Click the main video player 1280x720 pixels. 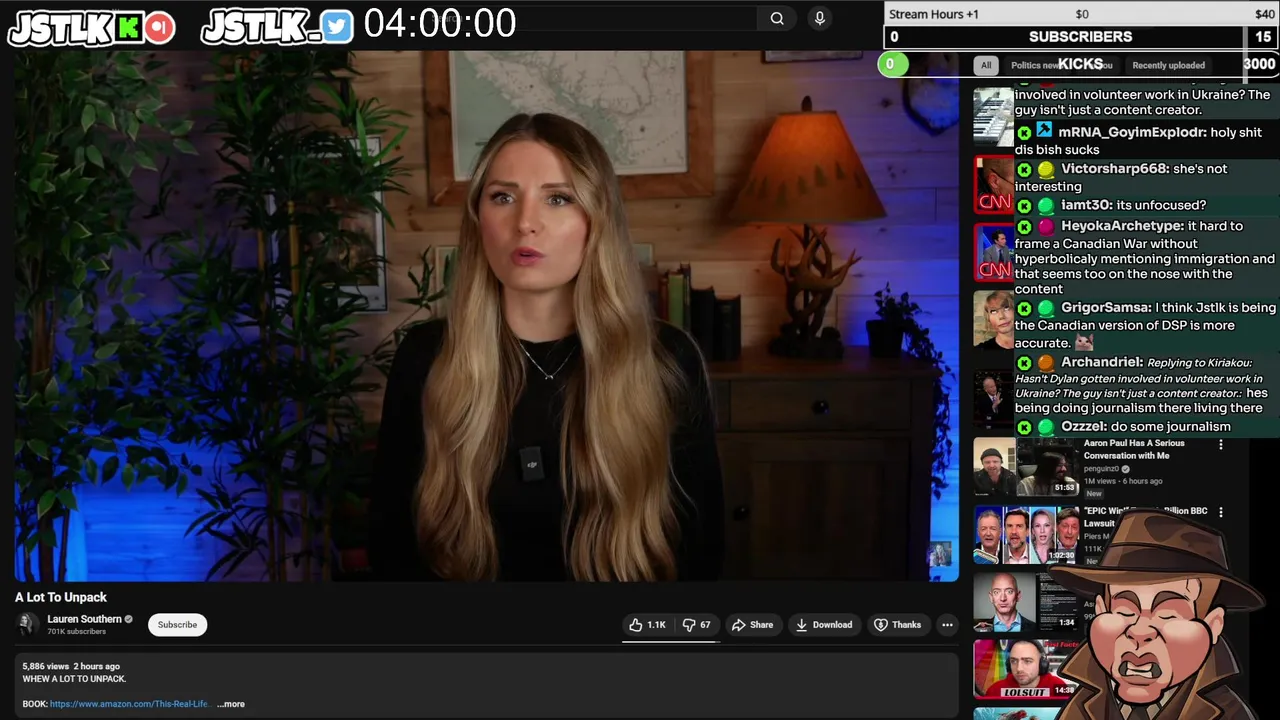[486, 316]
